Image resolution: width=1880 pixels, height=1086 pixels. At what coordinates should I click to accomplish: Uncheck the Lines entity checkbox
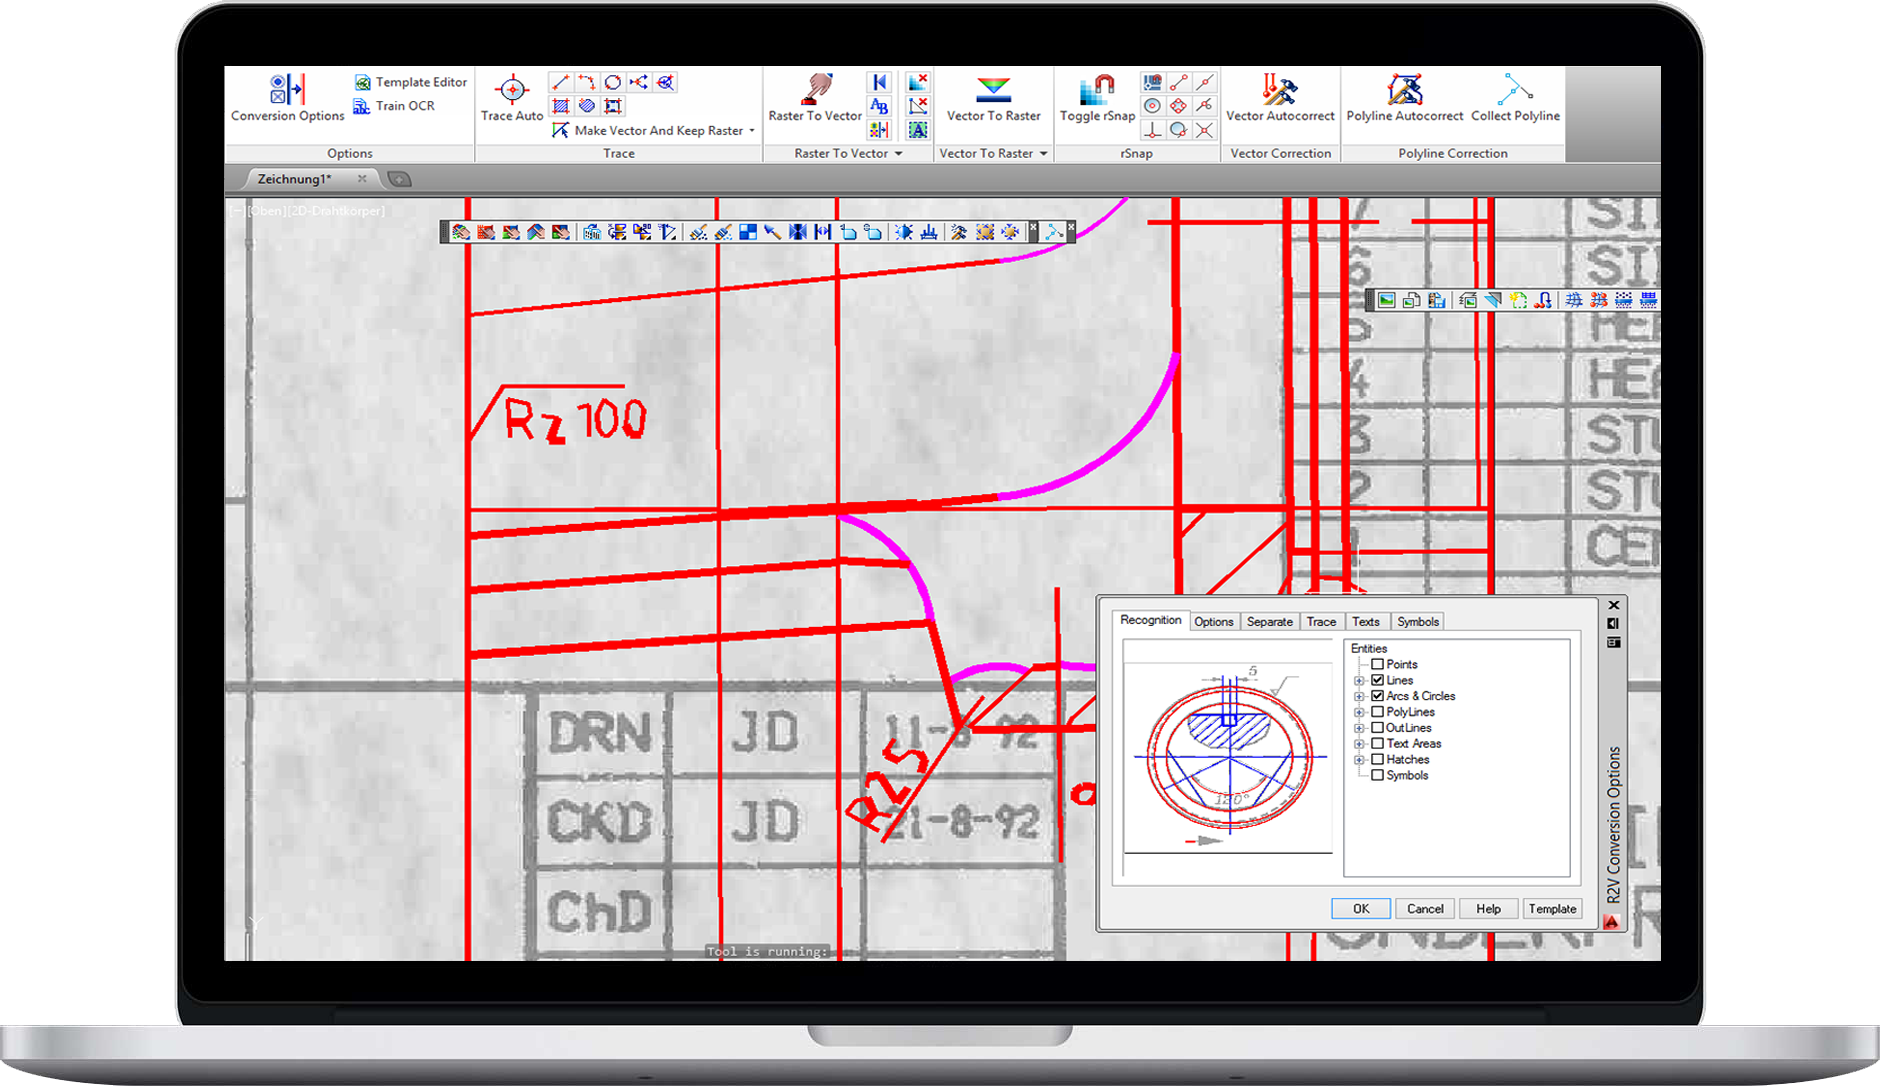(1378, 680)
